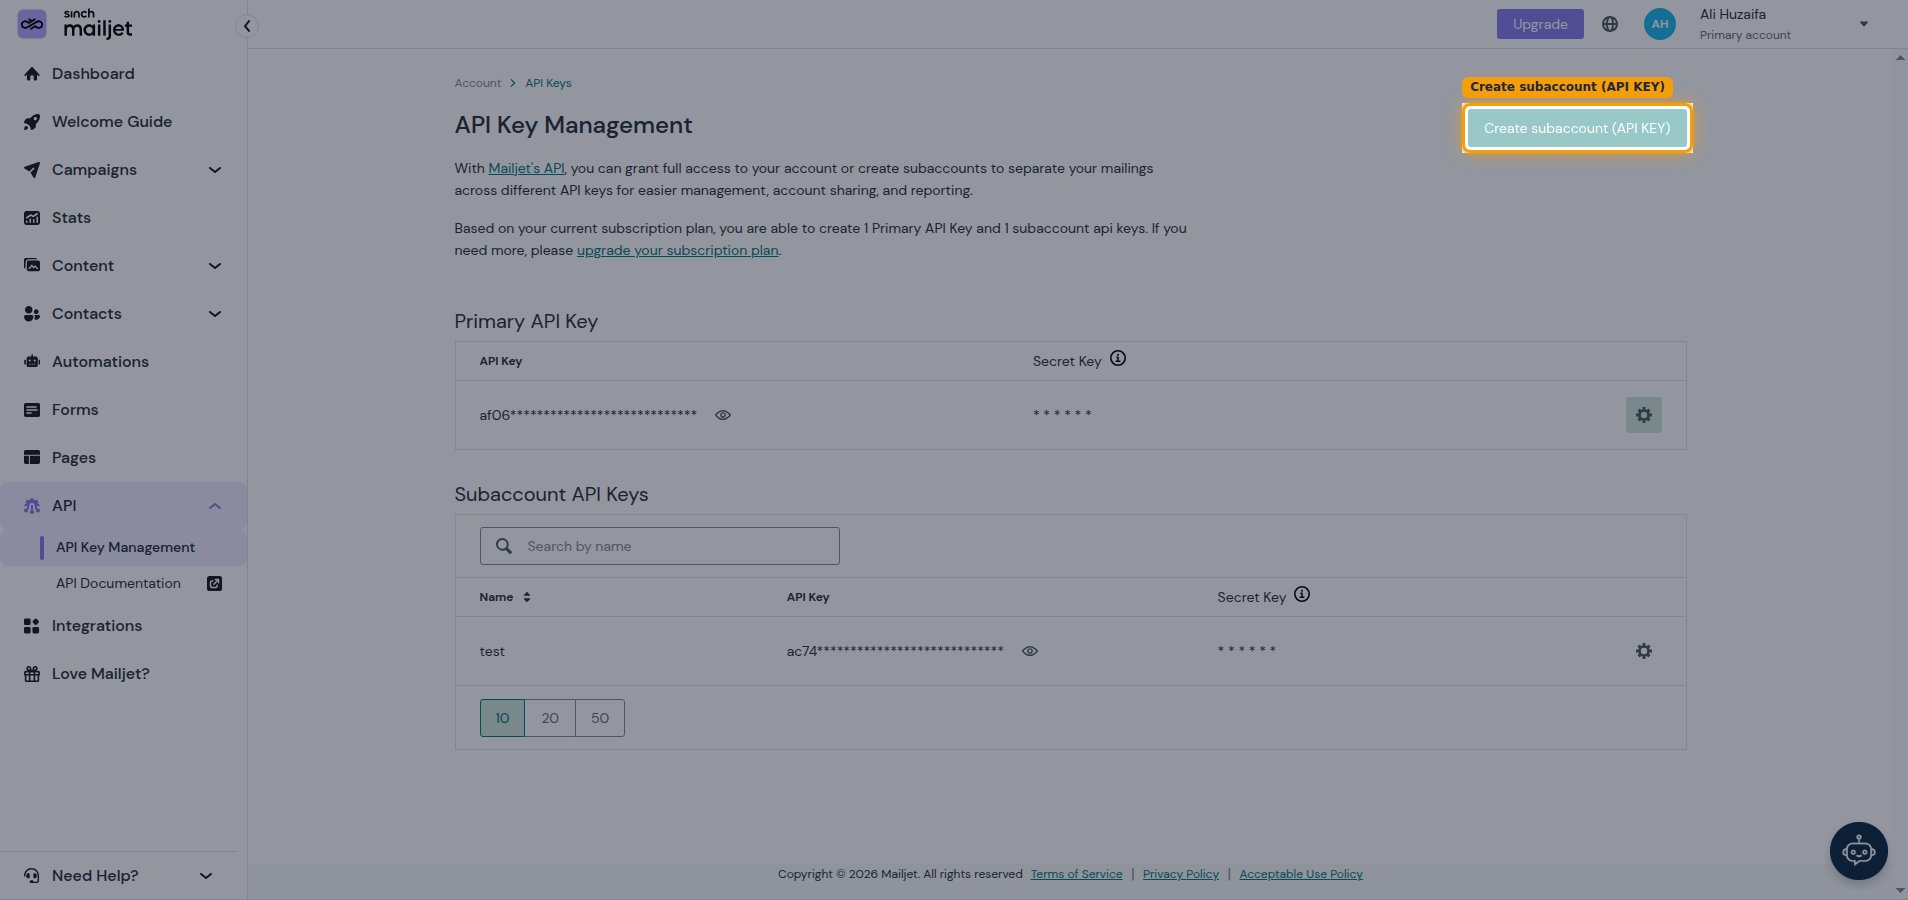Expand the Content submenu chevron

[x=215, y=266]
